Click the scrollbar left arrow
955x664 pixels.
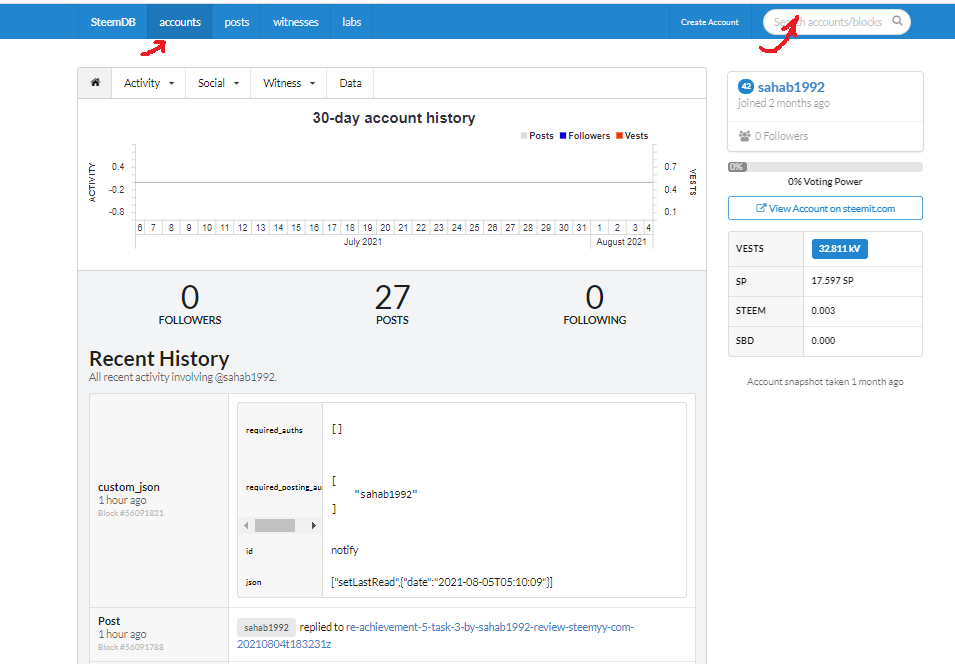pyautogui.click(x=246, y=525)
